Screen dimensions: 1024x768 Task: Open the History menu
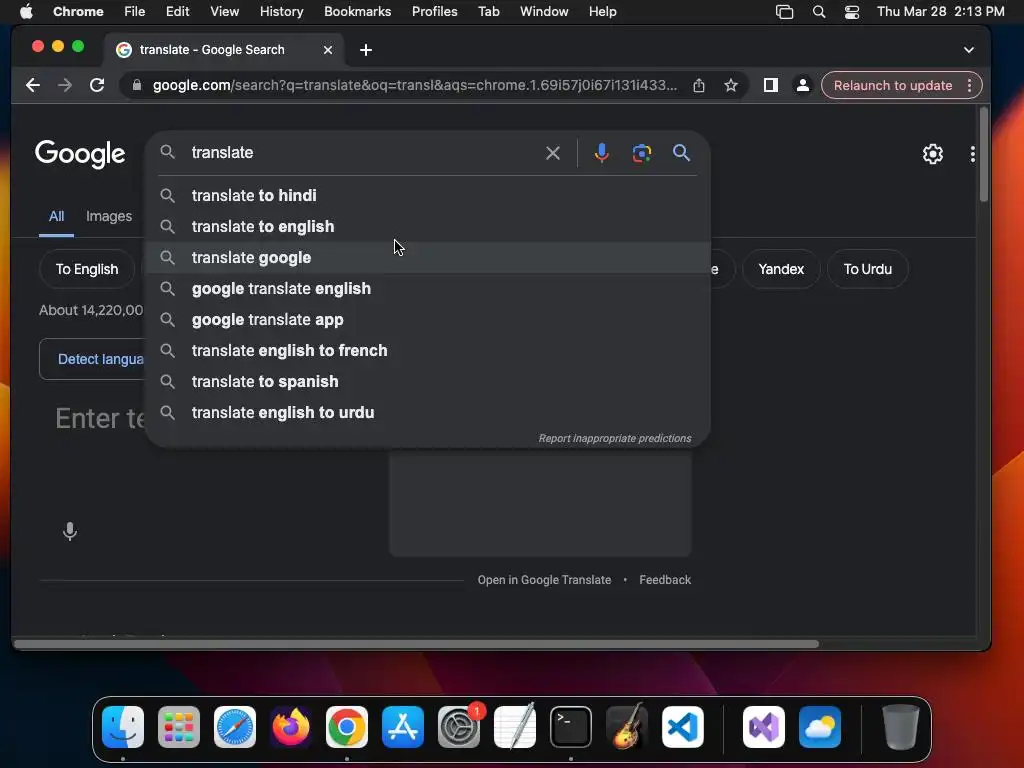[x=281, y=12]
